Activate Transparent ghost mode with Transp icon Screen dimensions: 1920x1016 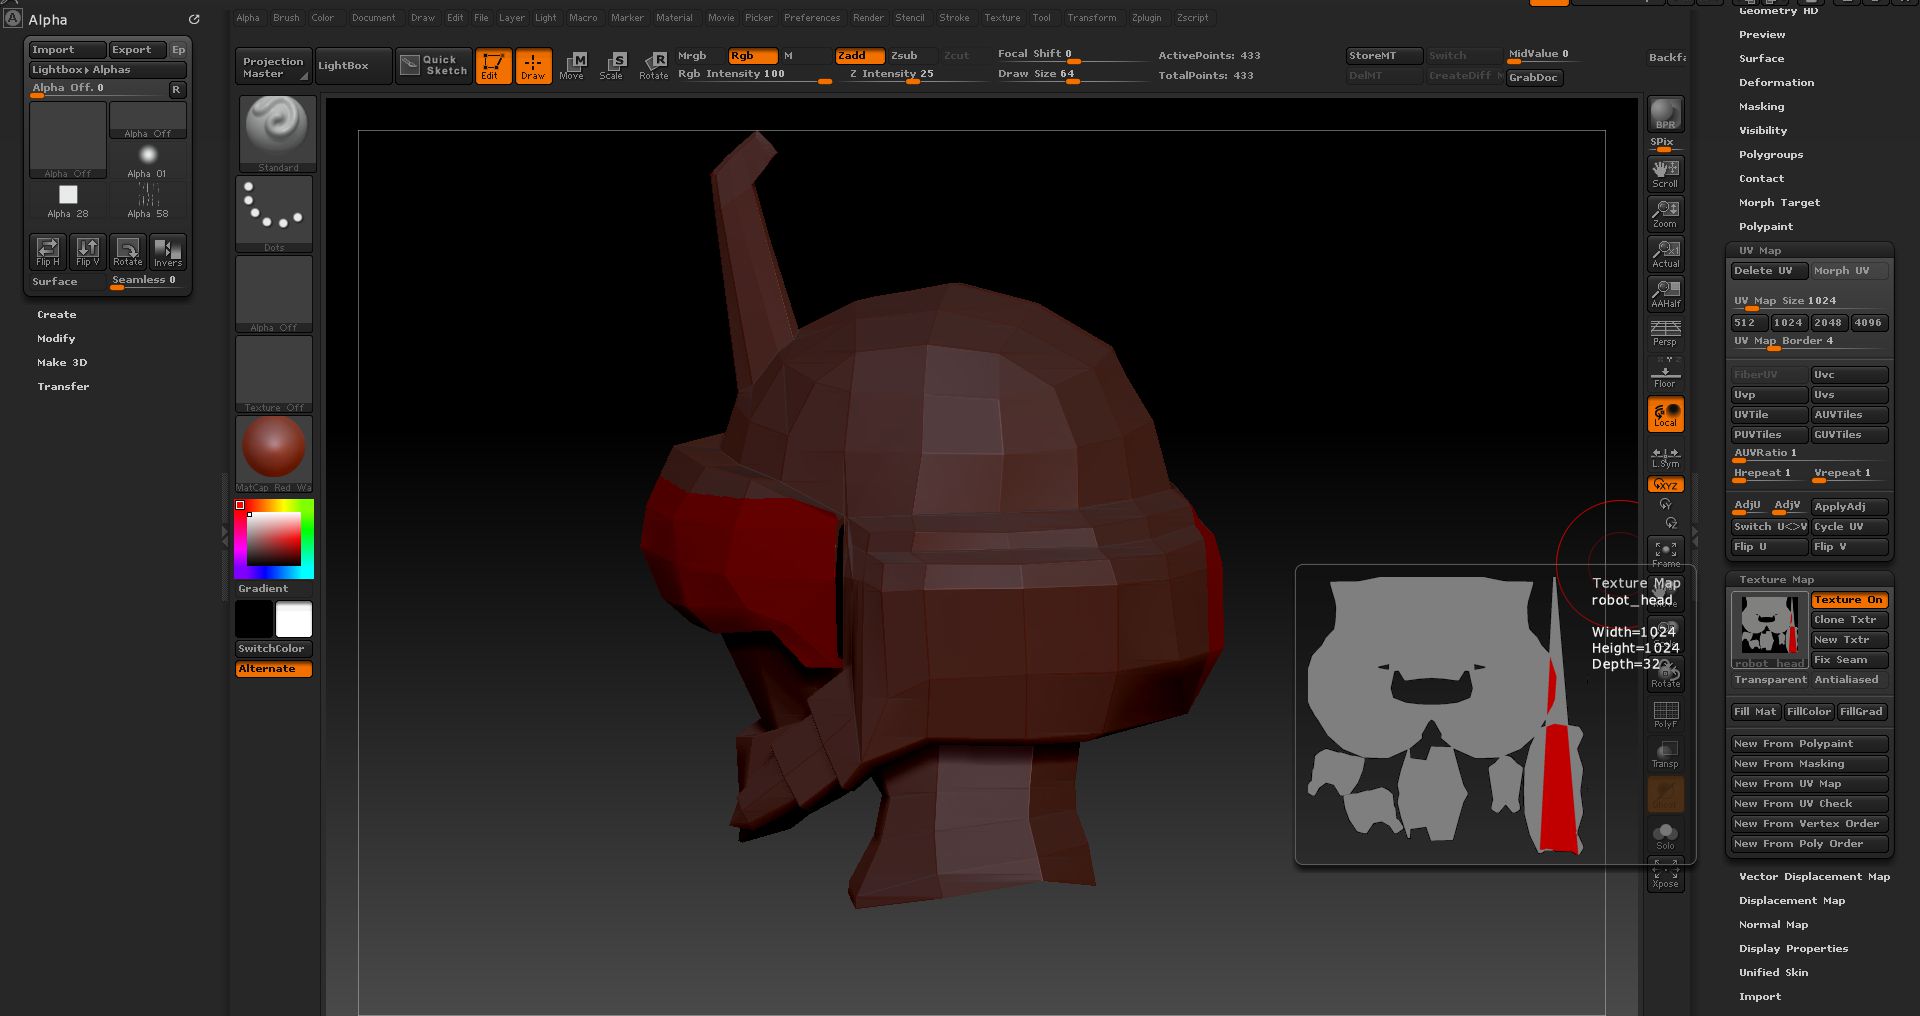(1664, 753)
